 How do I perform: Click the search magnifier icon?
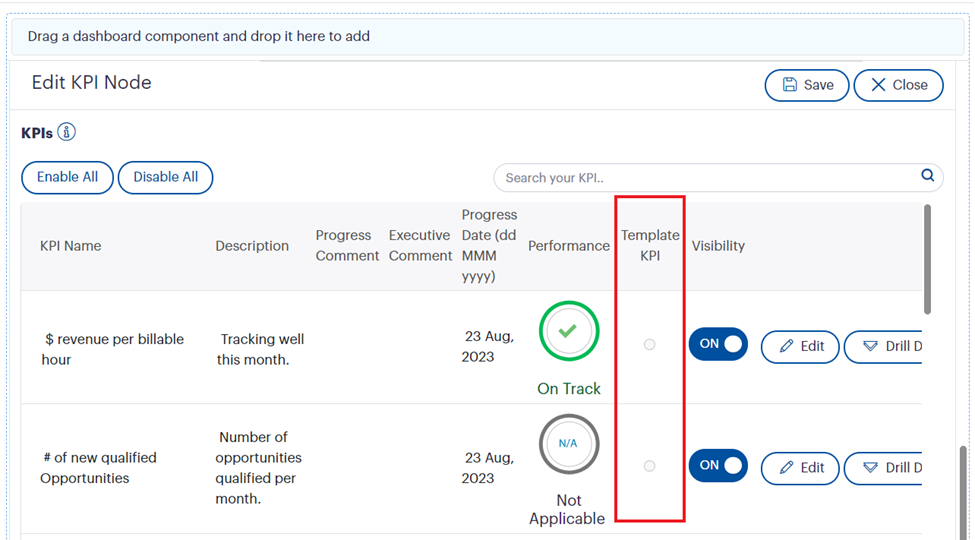coord(928,176)
